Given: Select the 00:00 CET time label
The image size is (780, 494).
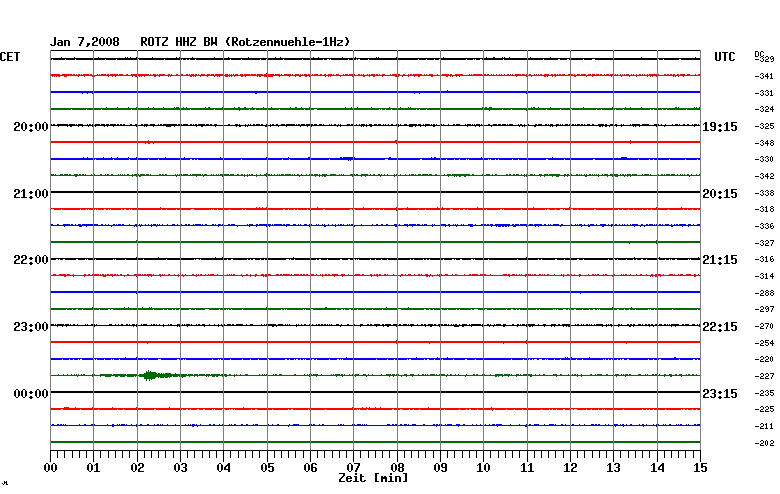Looking at the screenshot, I should pyautogui.click(x=31, y=394).
